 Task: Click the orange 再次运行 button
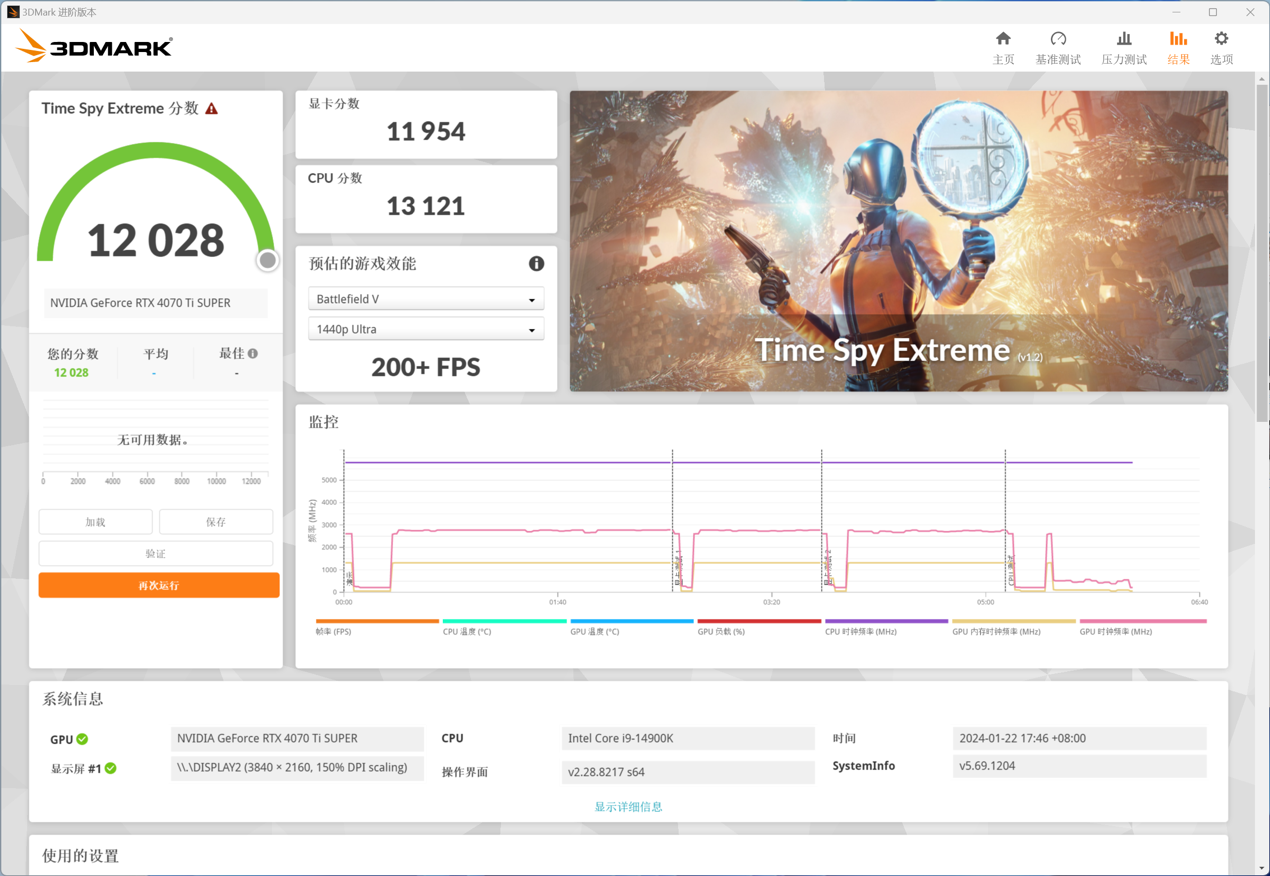click(156, 584)
